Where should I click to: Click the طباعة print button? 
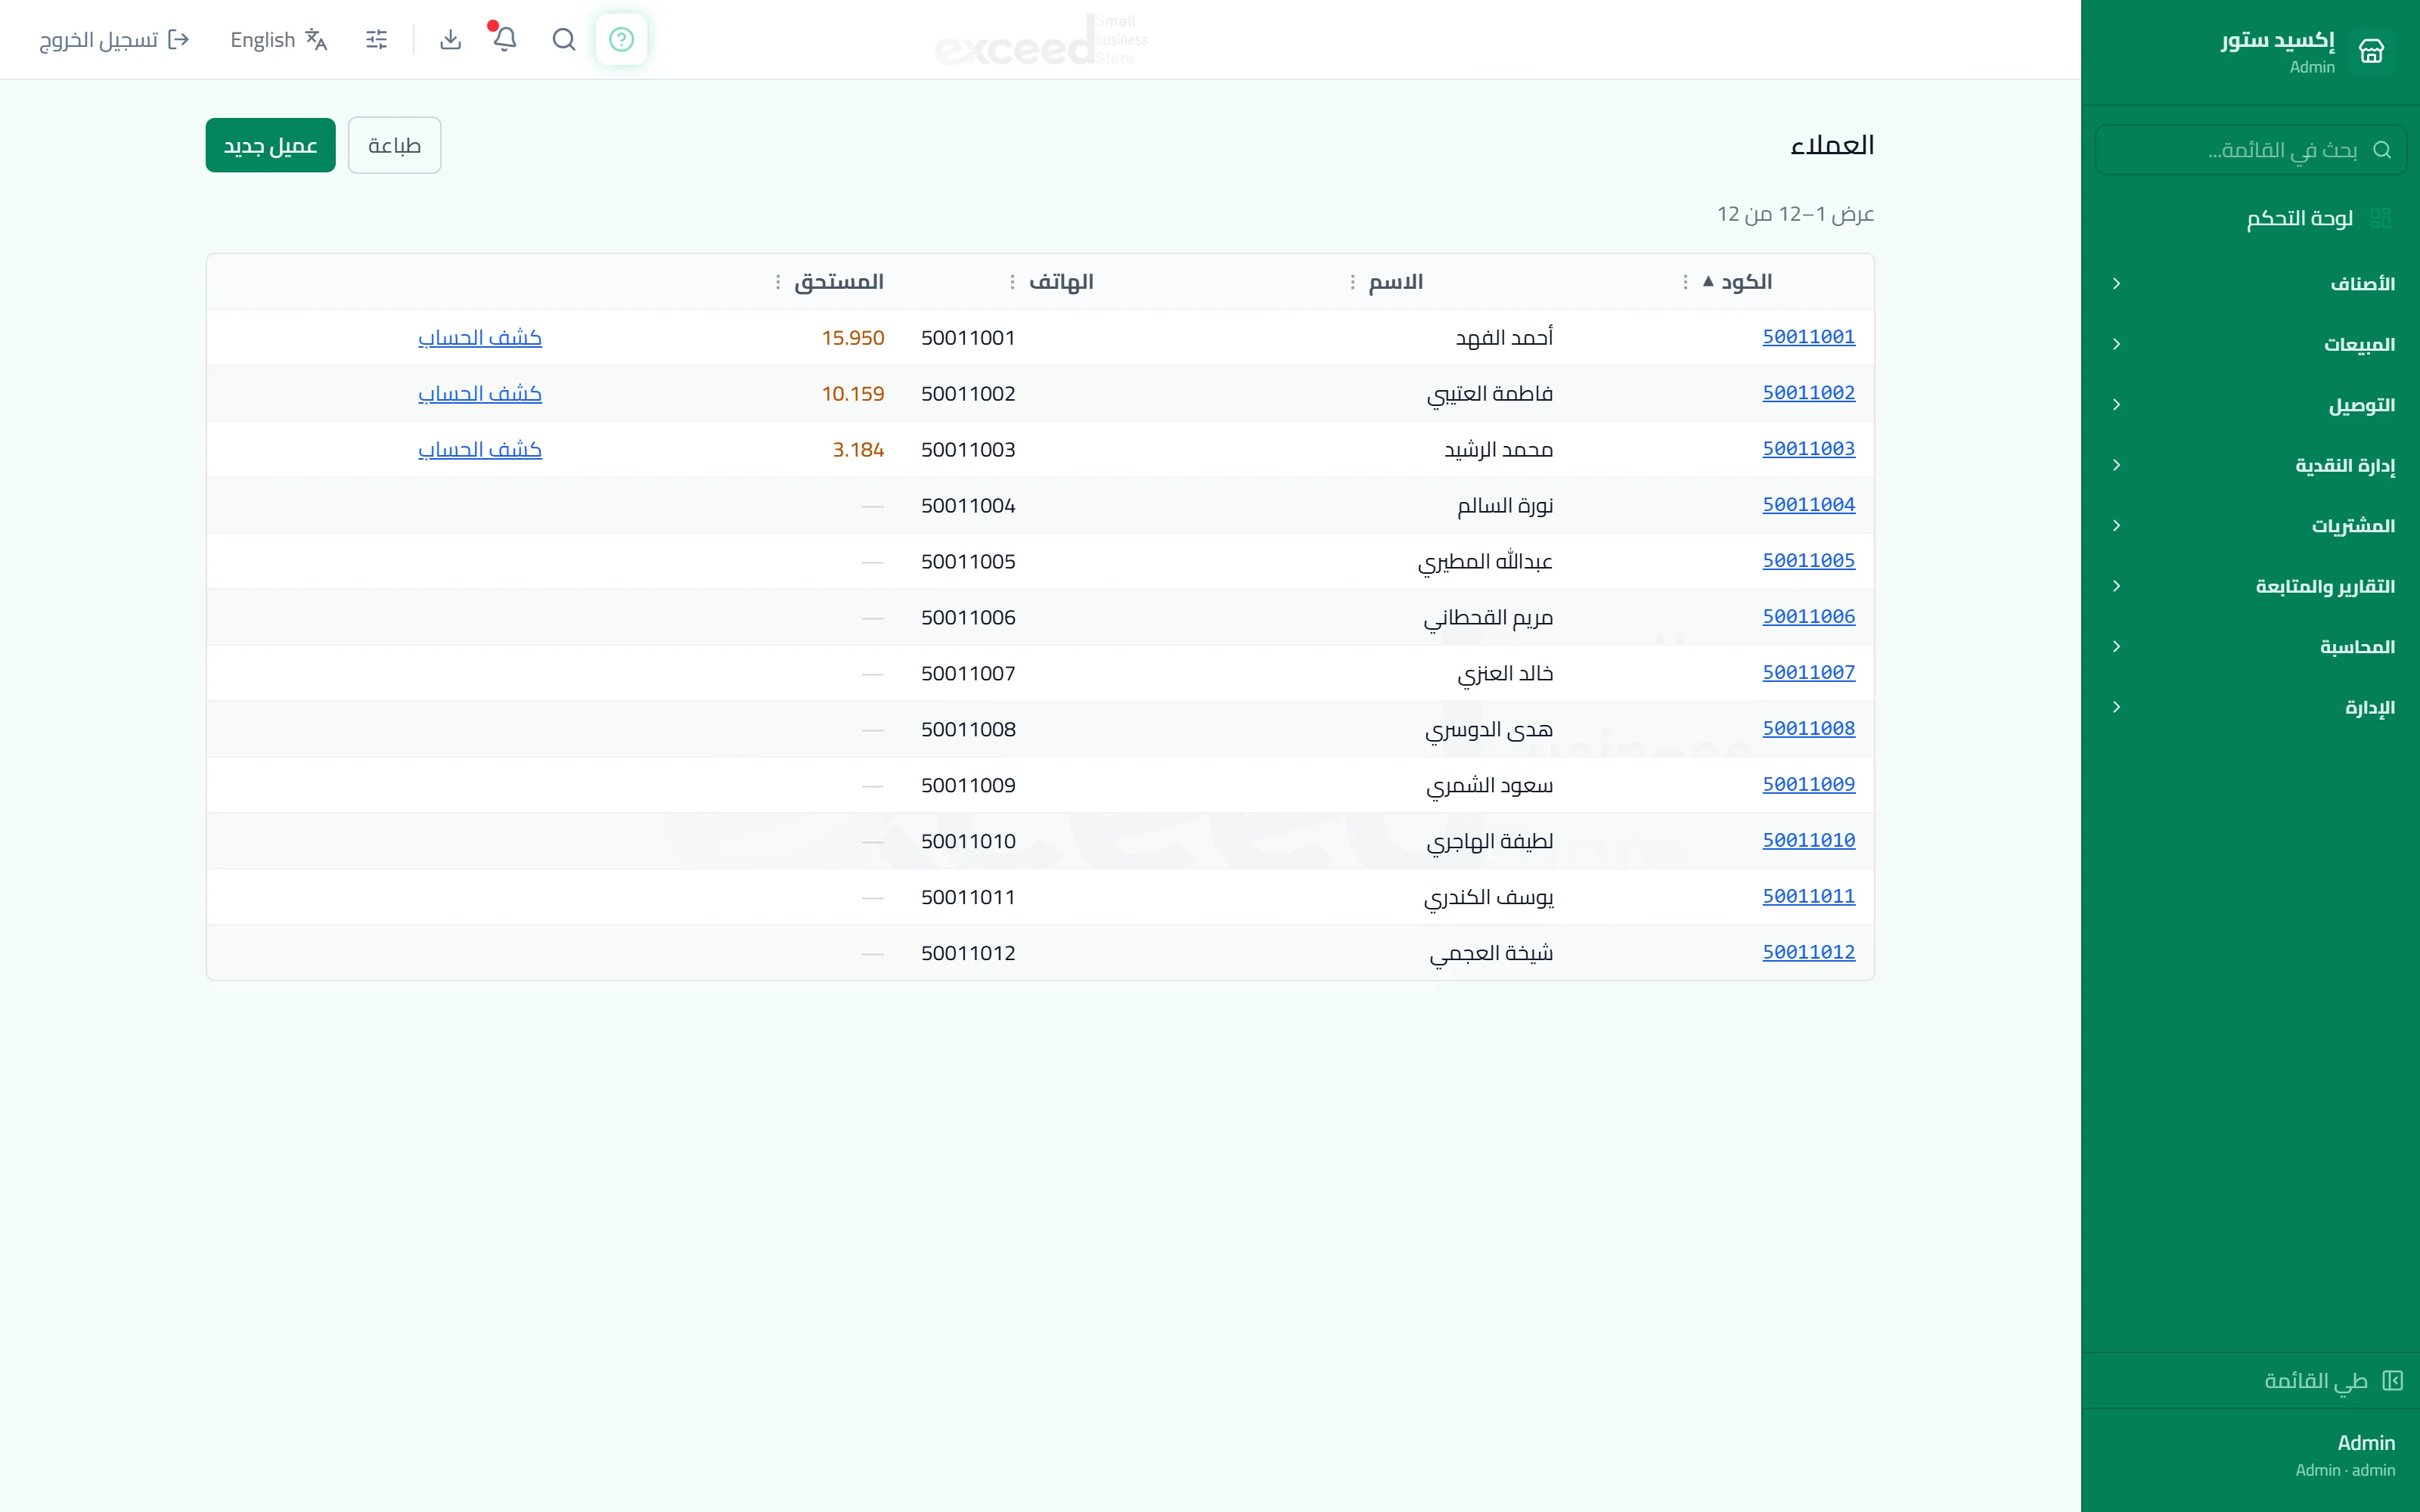[394, 145]
